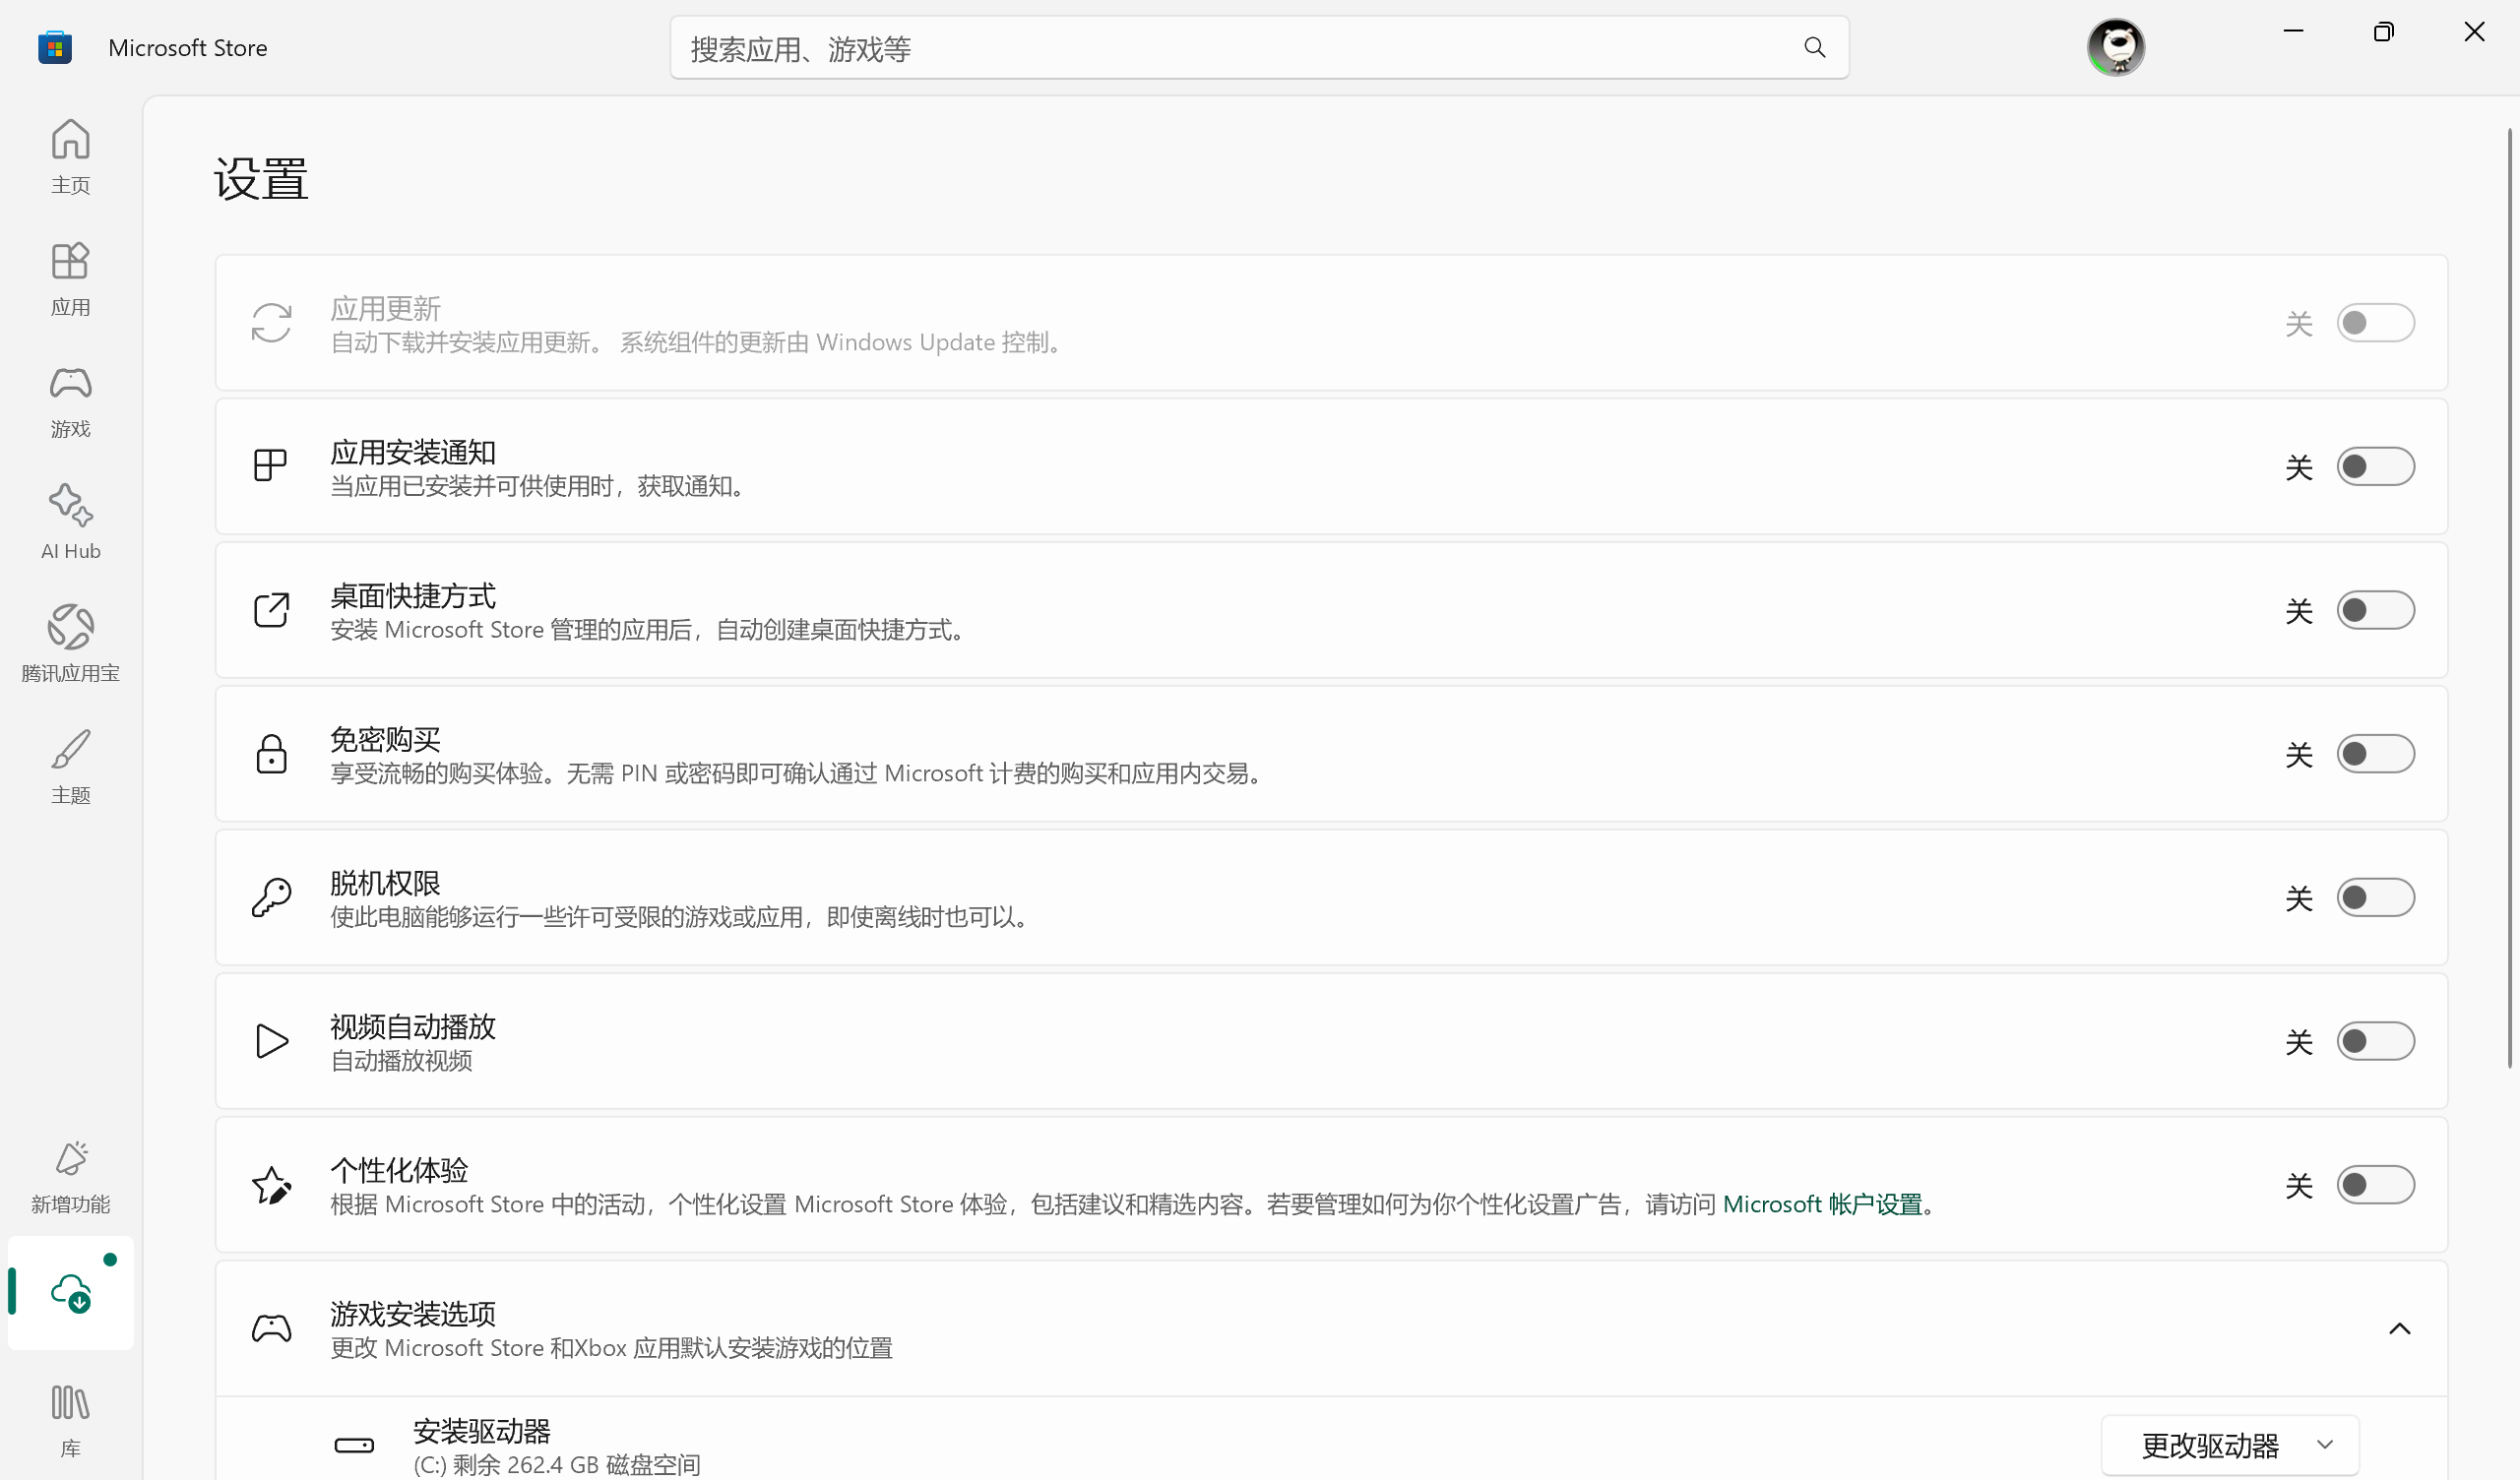The image size is (2520, 1480).
Task: Open the 库 library page
Action: pos(70,1420)
